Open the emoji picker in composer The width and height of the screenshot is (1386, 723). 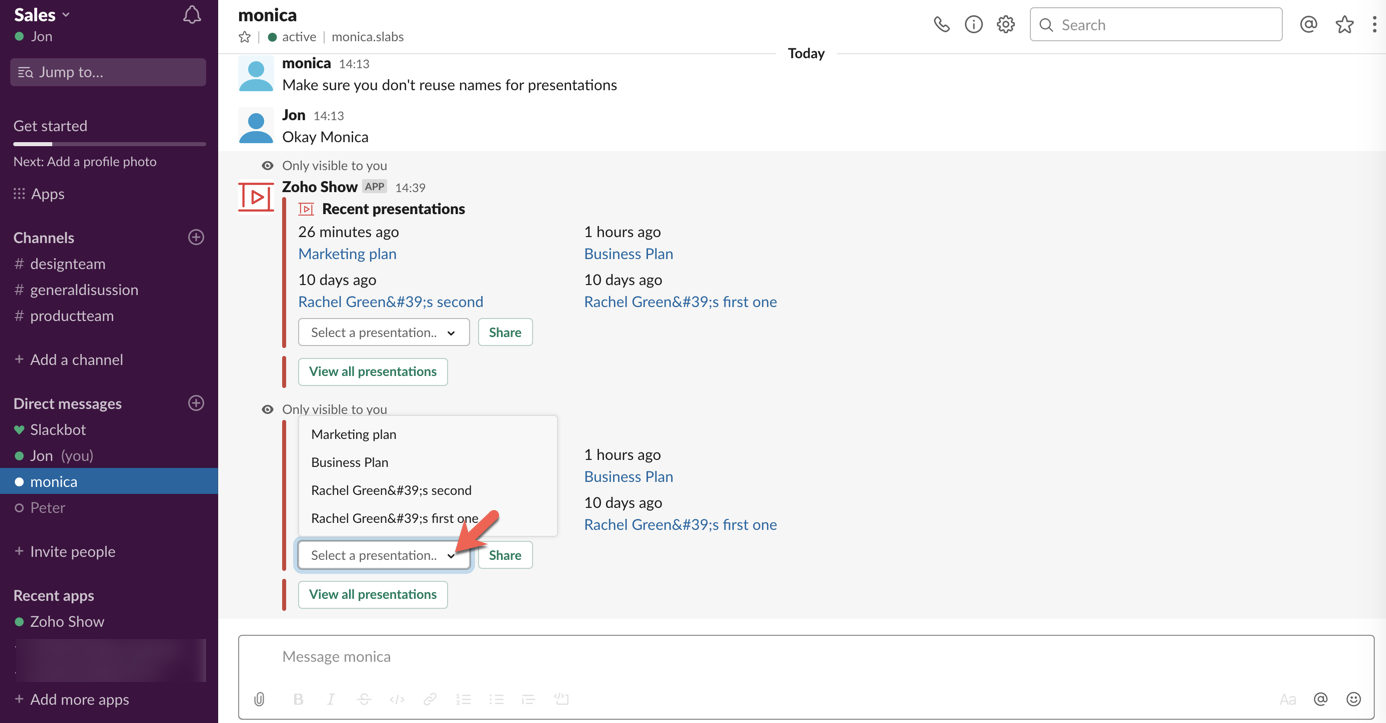1353,699
